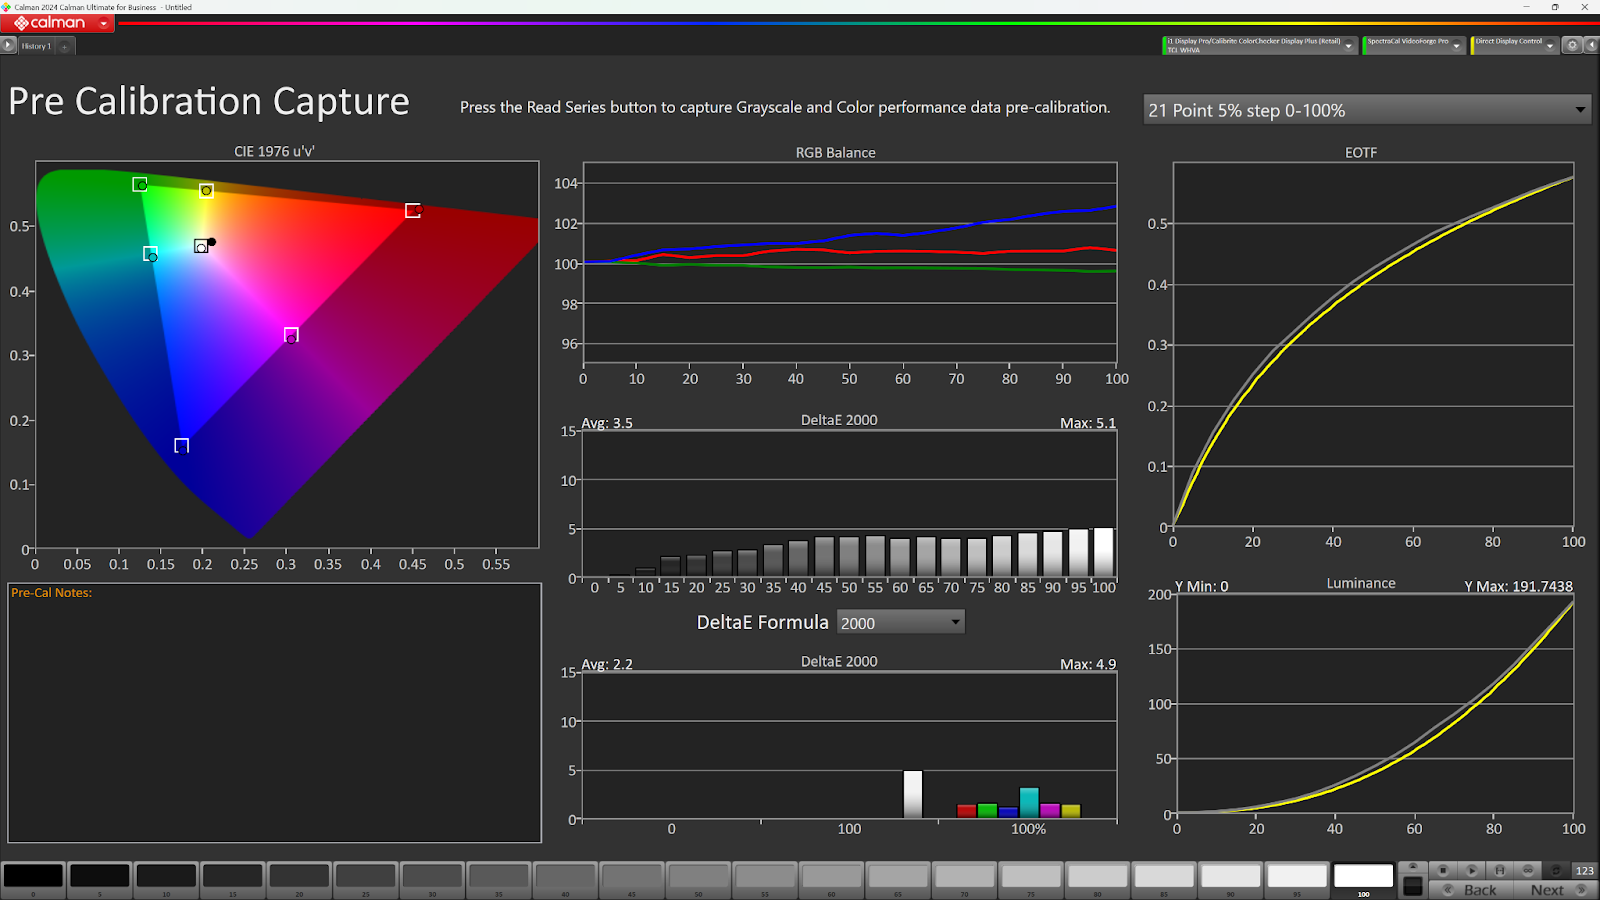The image size is (1600, 900).
Task: Click the Read Series play button
Action: click(1471, 870)
